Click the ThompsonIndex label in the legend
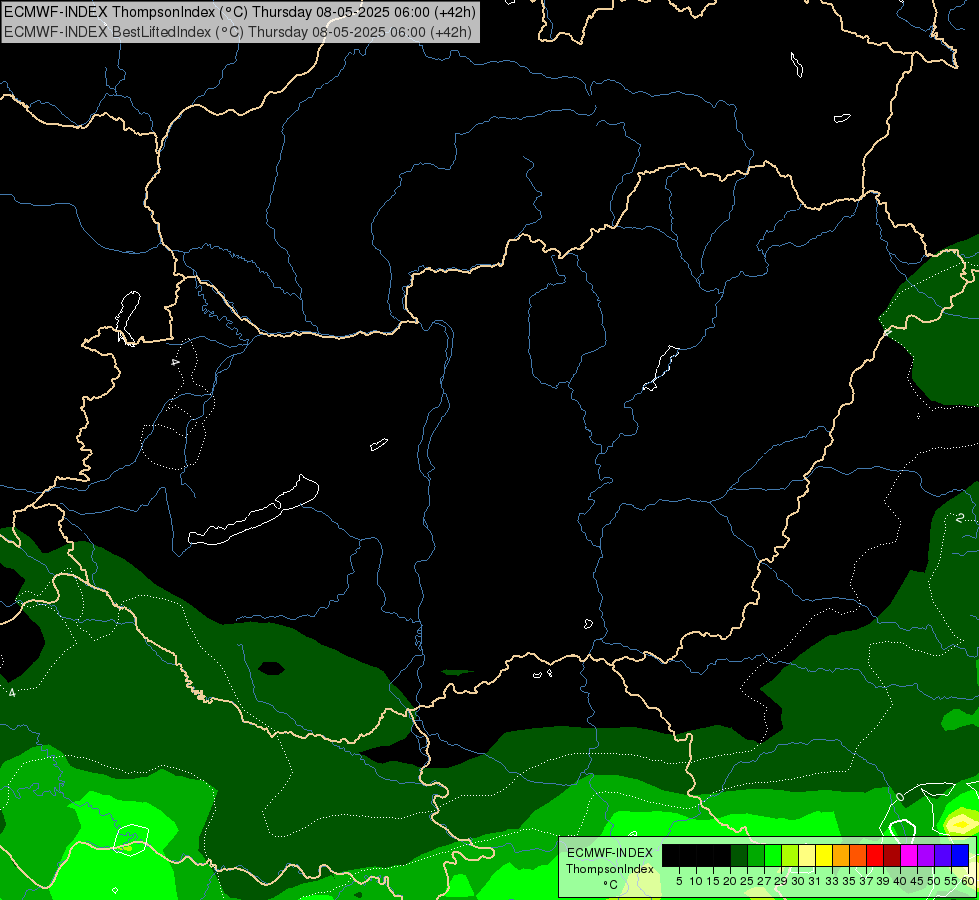Image resolution: width=979 pixels, height=900 pixels. 610,869
